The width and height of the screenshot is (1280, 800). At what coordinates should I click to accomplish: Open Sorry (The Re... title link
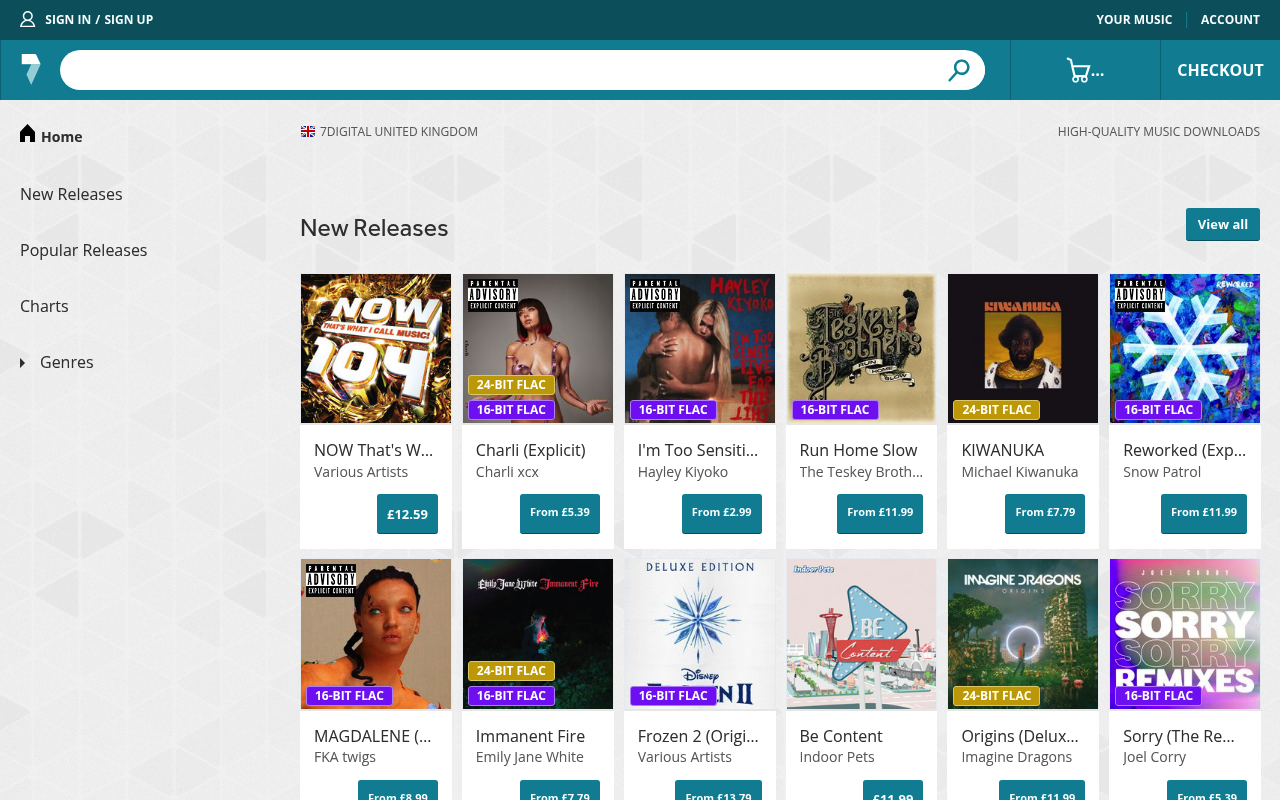tap(1179, 736)
